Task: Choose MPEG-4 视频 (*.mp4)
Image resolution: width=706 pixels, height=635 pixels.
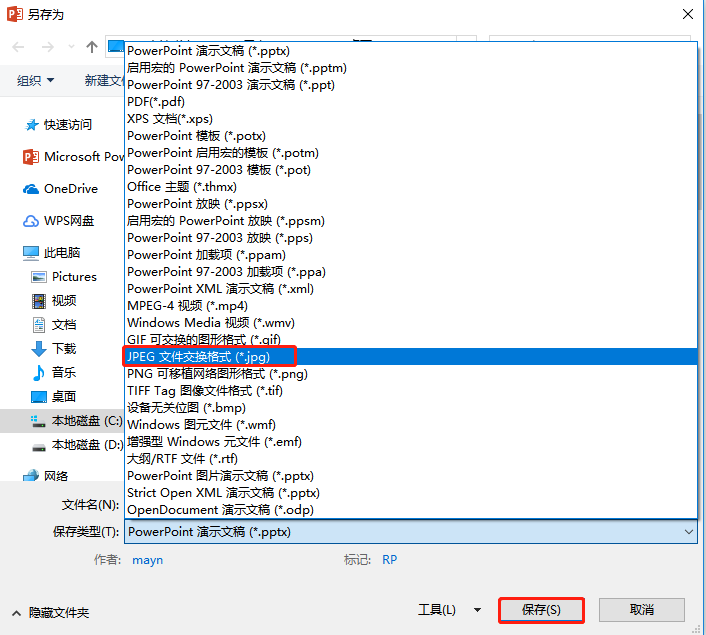Action: coord(411,306)
